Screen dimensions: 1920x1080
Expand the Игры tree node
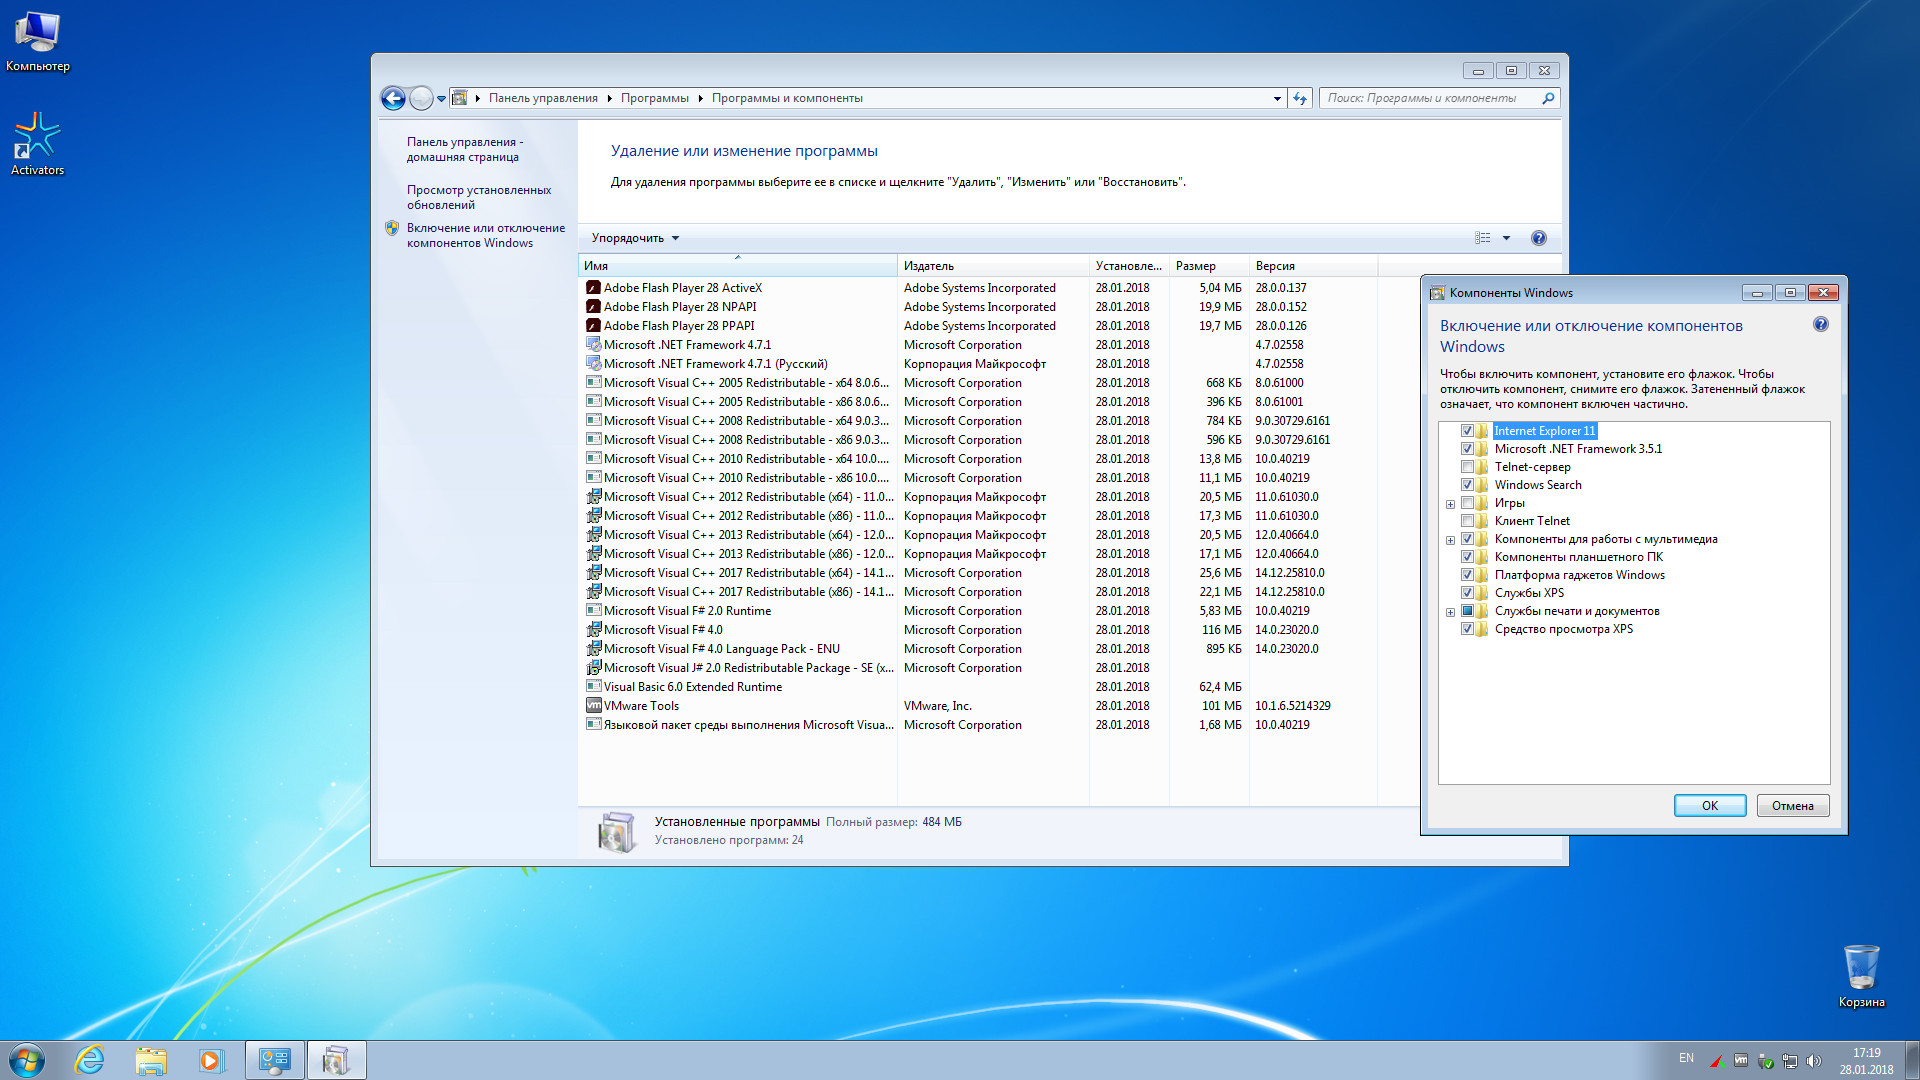click(1450, 504)
